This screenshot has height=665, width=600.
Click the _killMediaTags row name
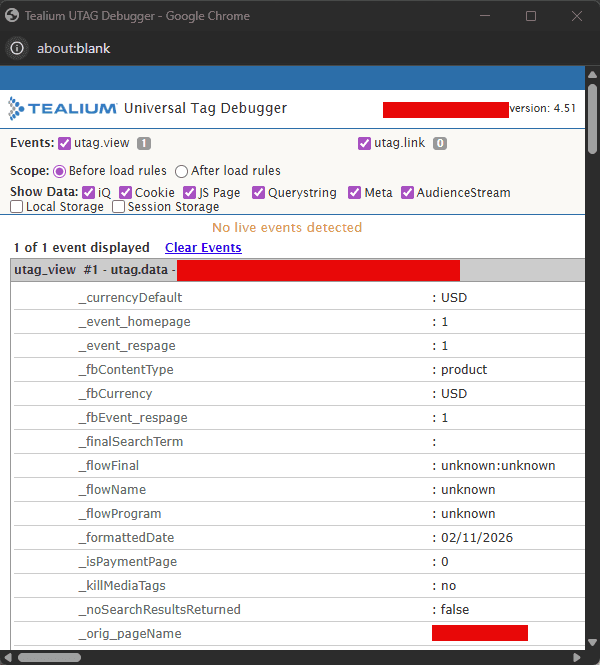tap(122, 586)
